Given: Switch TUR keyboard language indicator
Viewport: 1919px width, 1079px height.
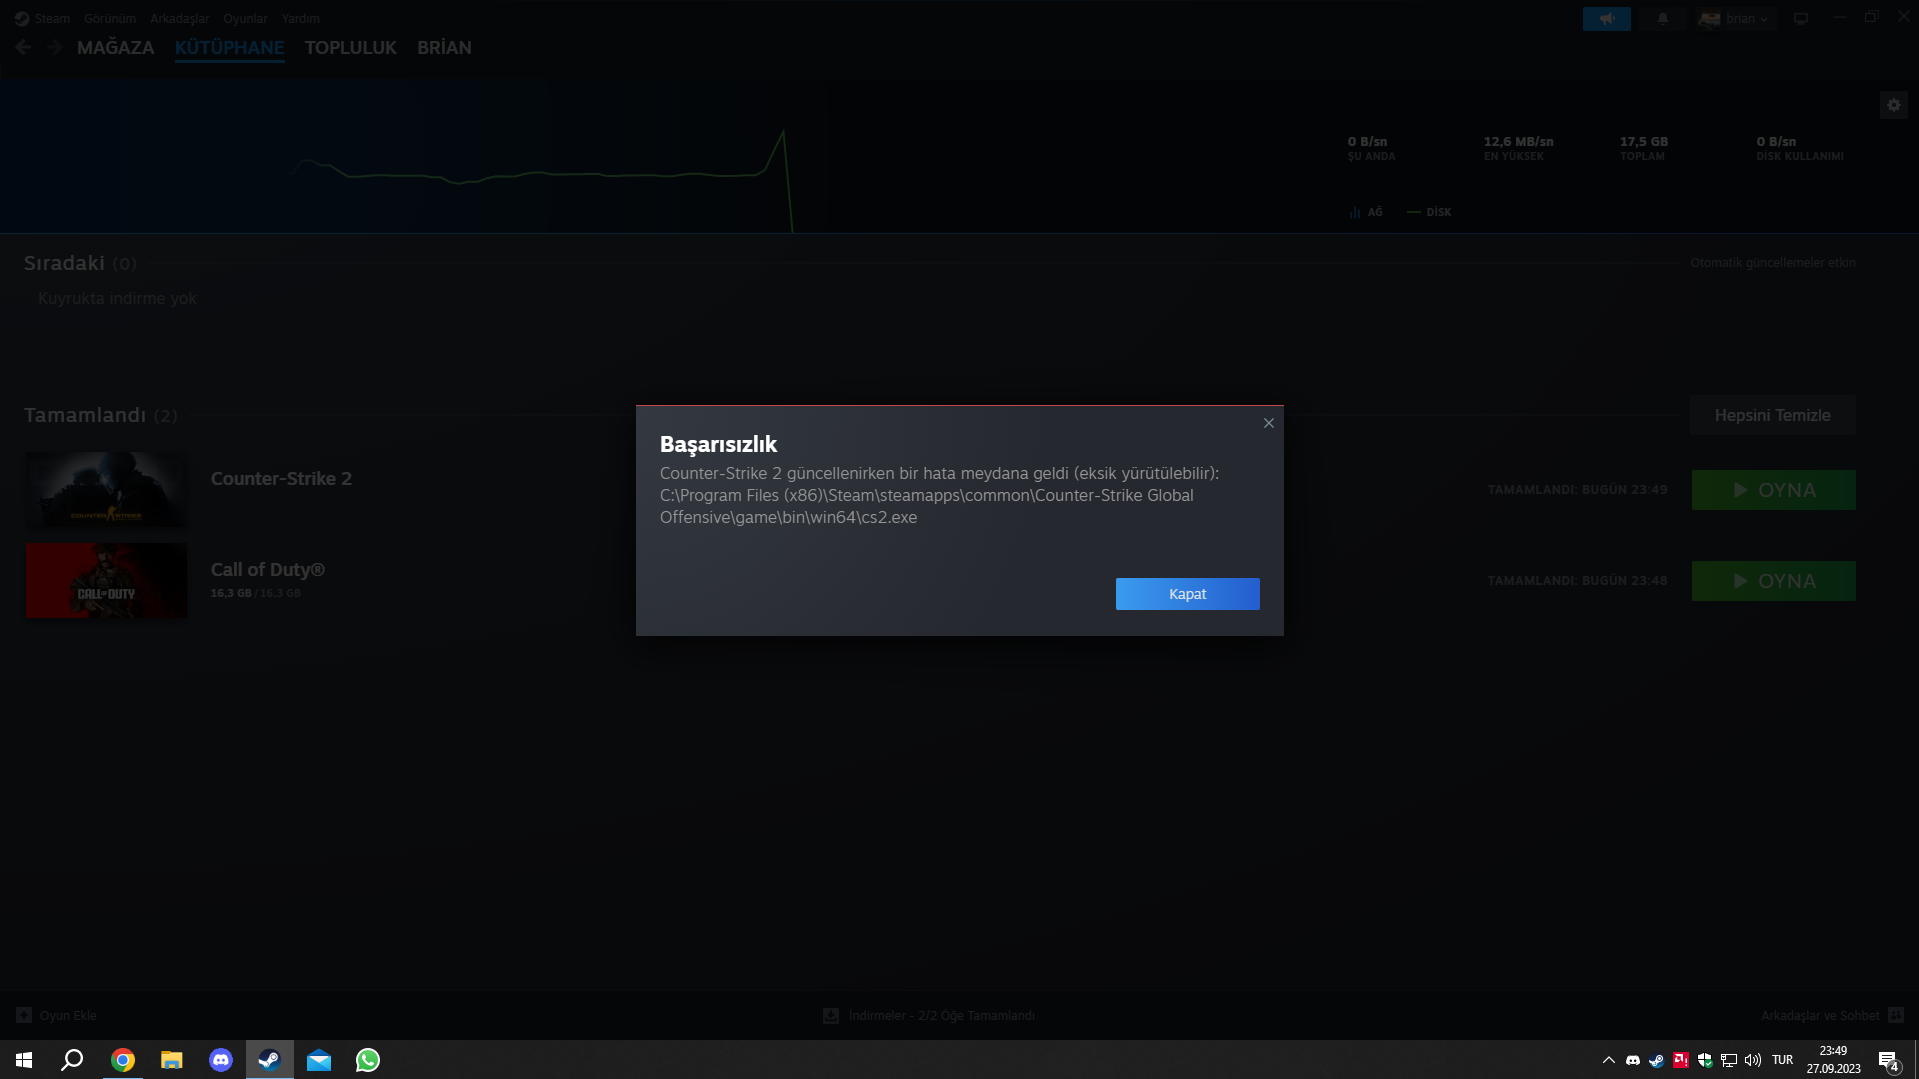Looking at the screenshot, I should click(x=1782, y=1060).
